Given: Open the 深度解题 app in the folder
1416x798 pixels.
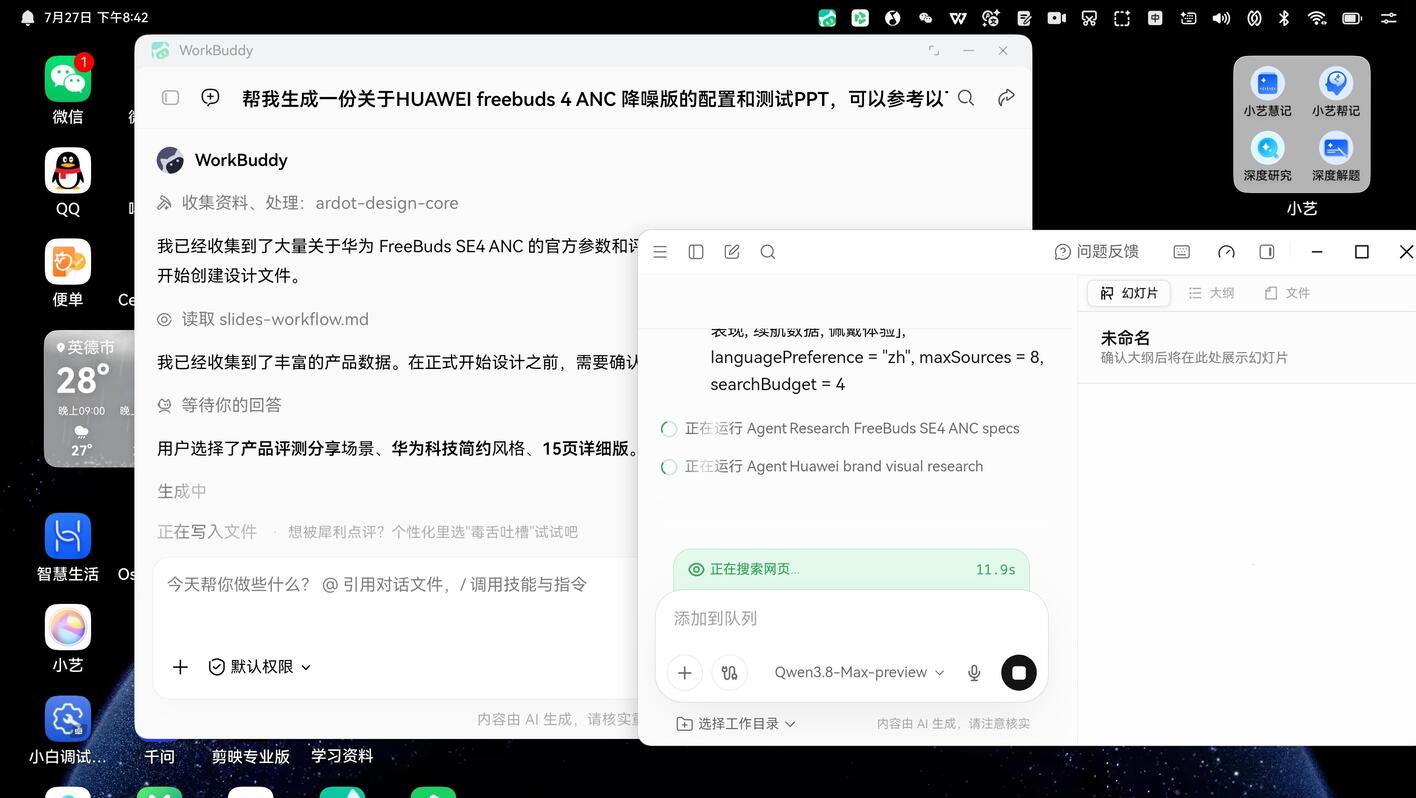Looking at the screenshot, I should click(1336, 157).
